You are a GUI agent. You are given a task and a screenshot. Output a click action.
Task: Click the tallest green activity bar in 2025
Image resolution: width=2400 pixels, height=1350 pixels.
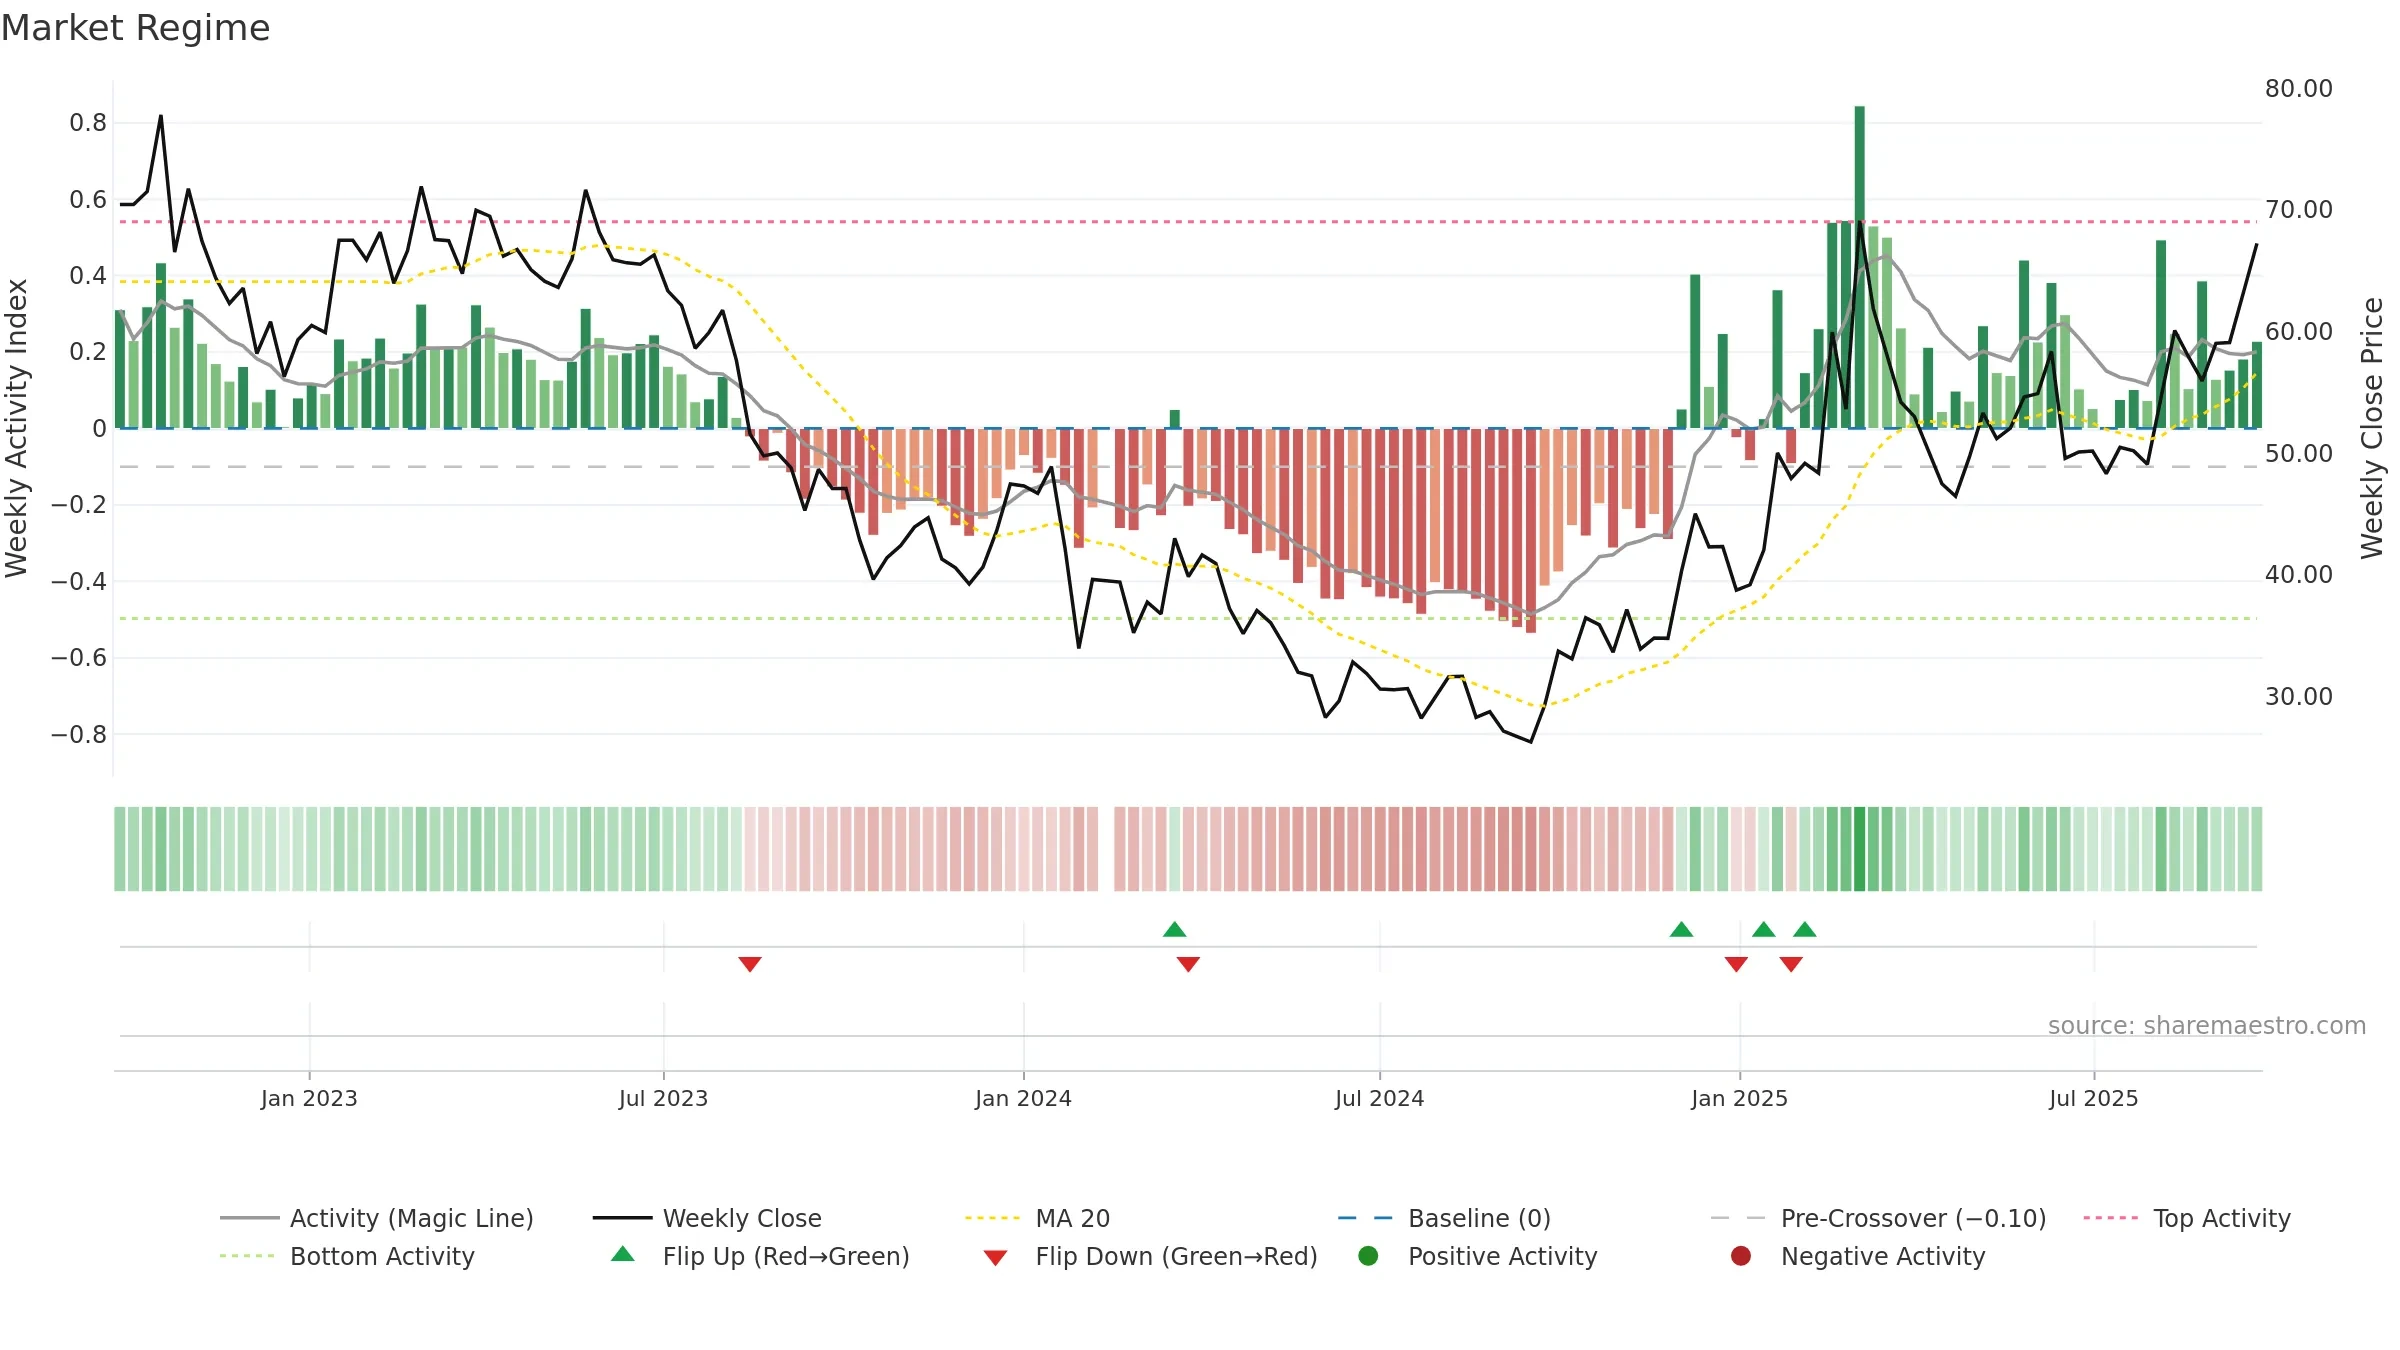(x=1860, y=267)
